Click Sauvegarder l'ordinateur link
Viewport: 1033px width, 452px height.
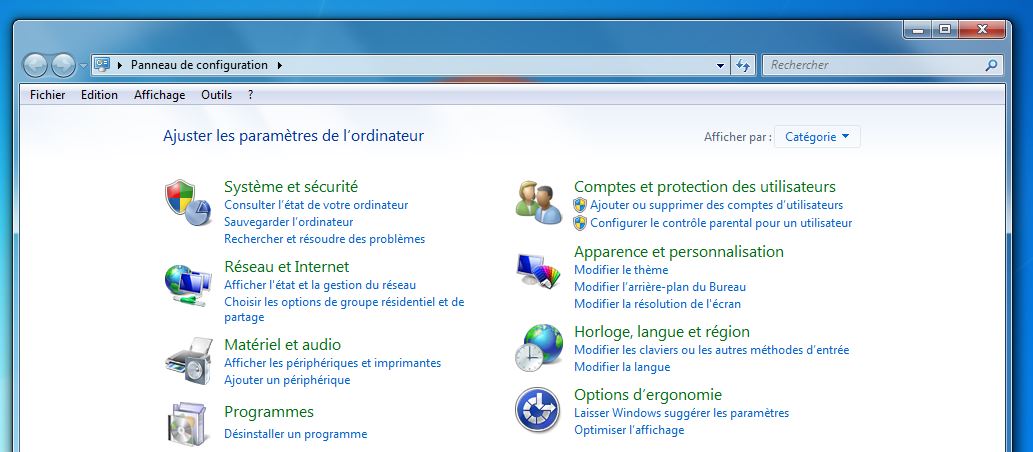[289, 222]
